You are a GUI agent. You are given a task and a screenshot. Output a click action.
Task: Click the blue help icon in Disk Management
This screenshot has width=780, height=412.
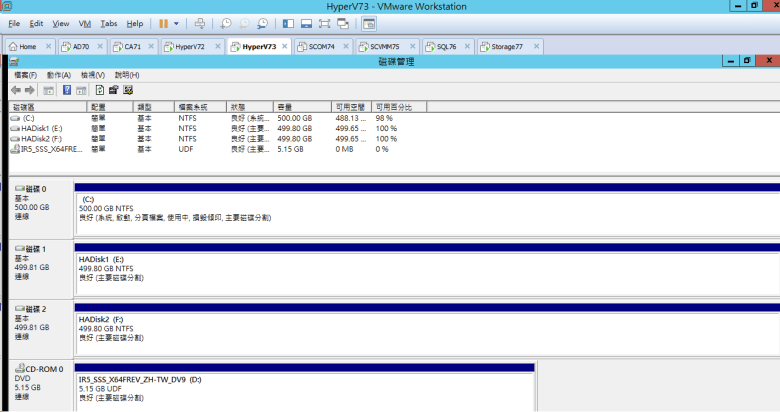point(66,90)
